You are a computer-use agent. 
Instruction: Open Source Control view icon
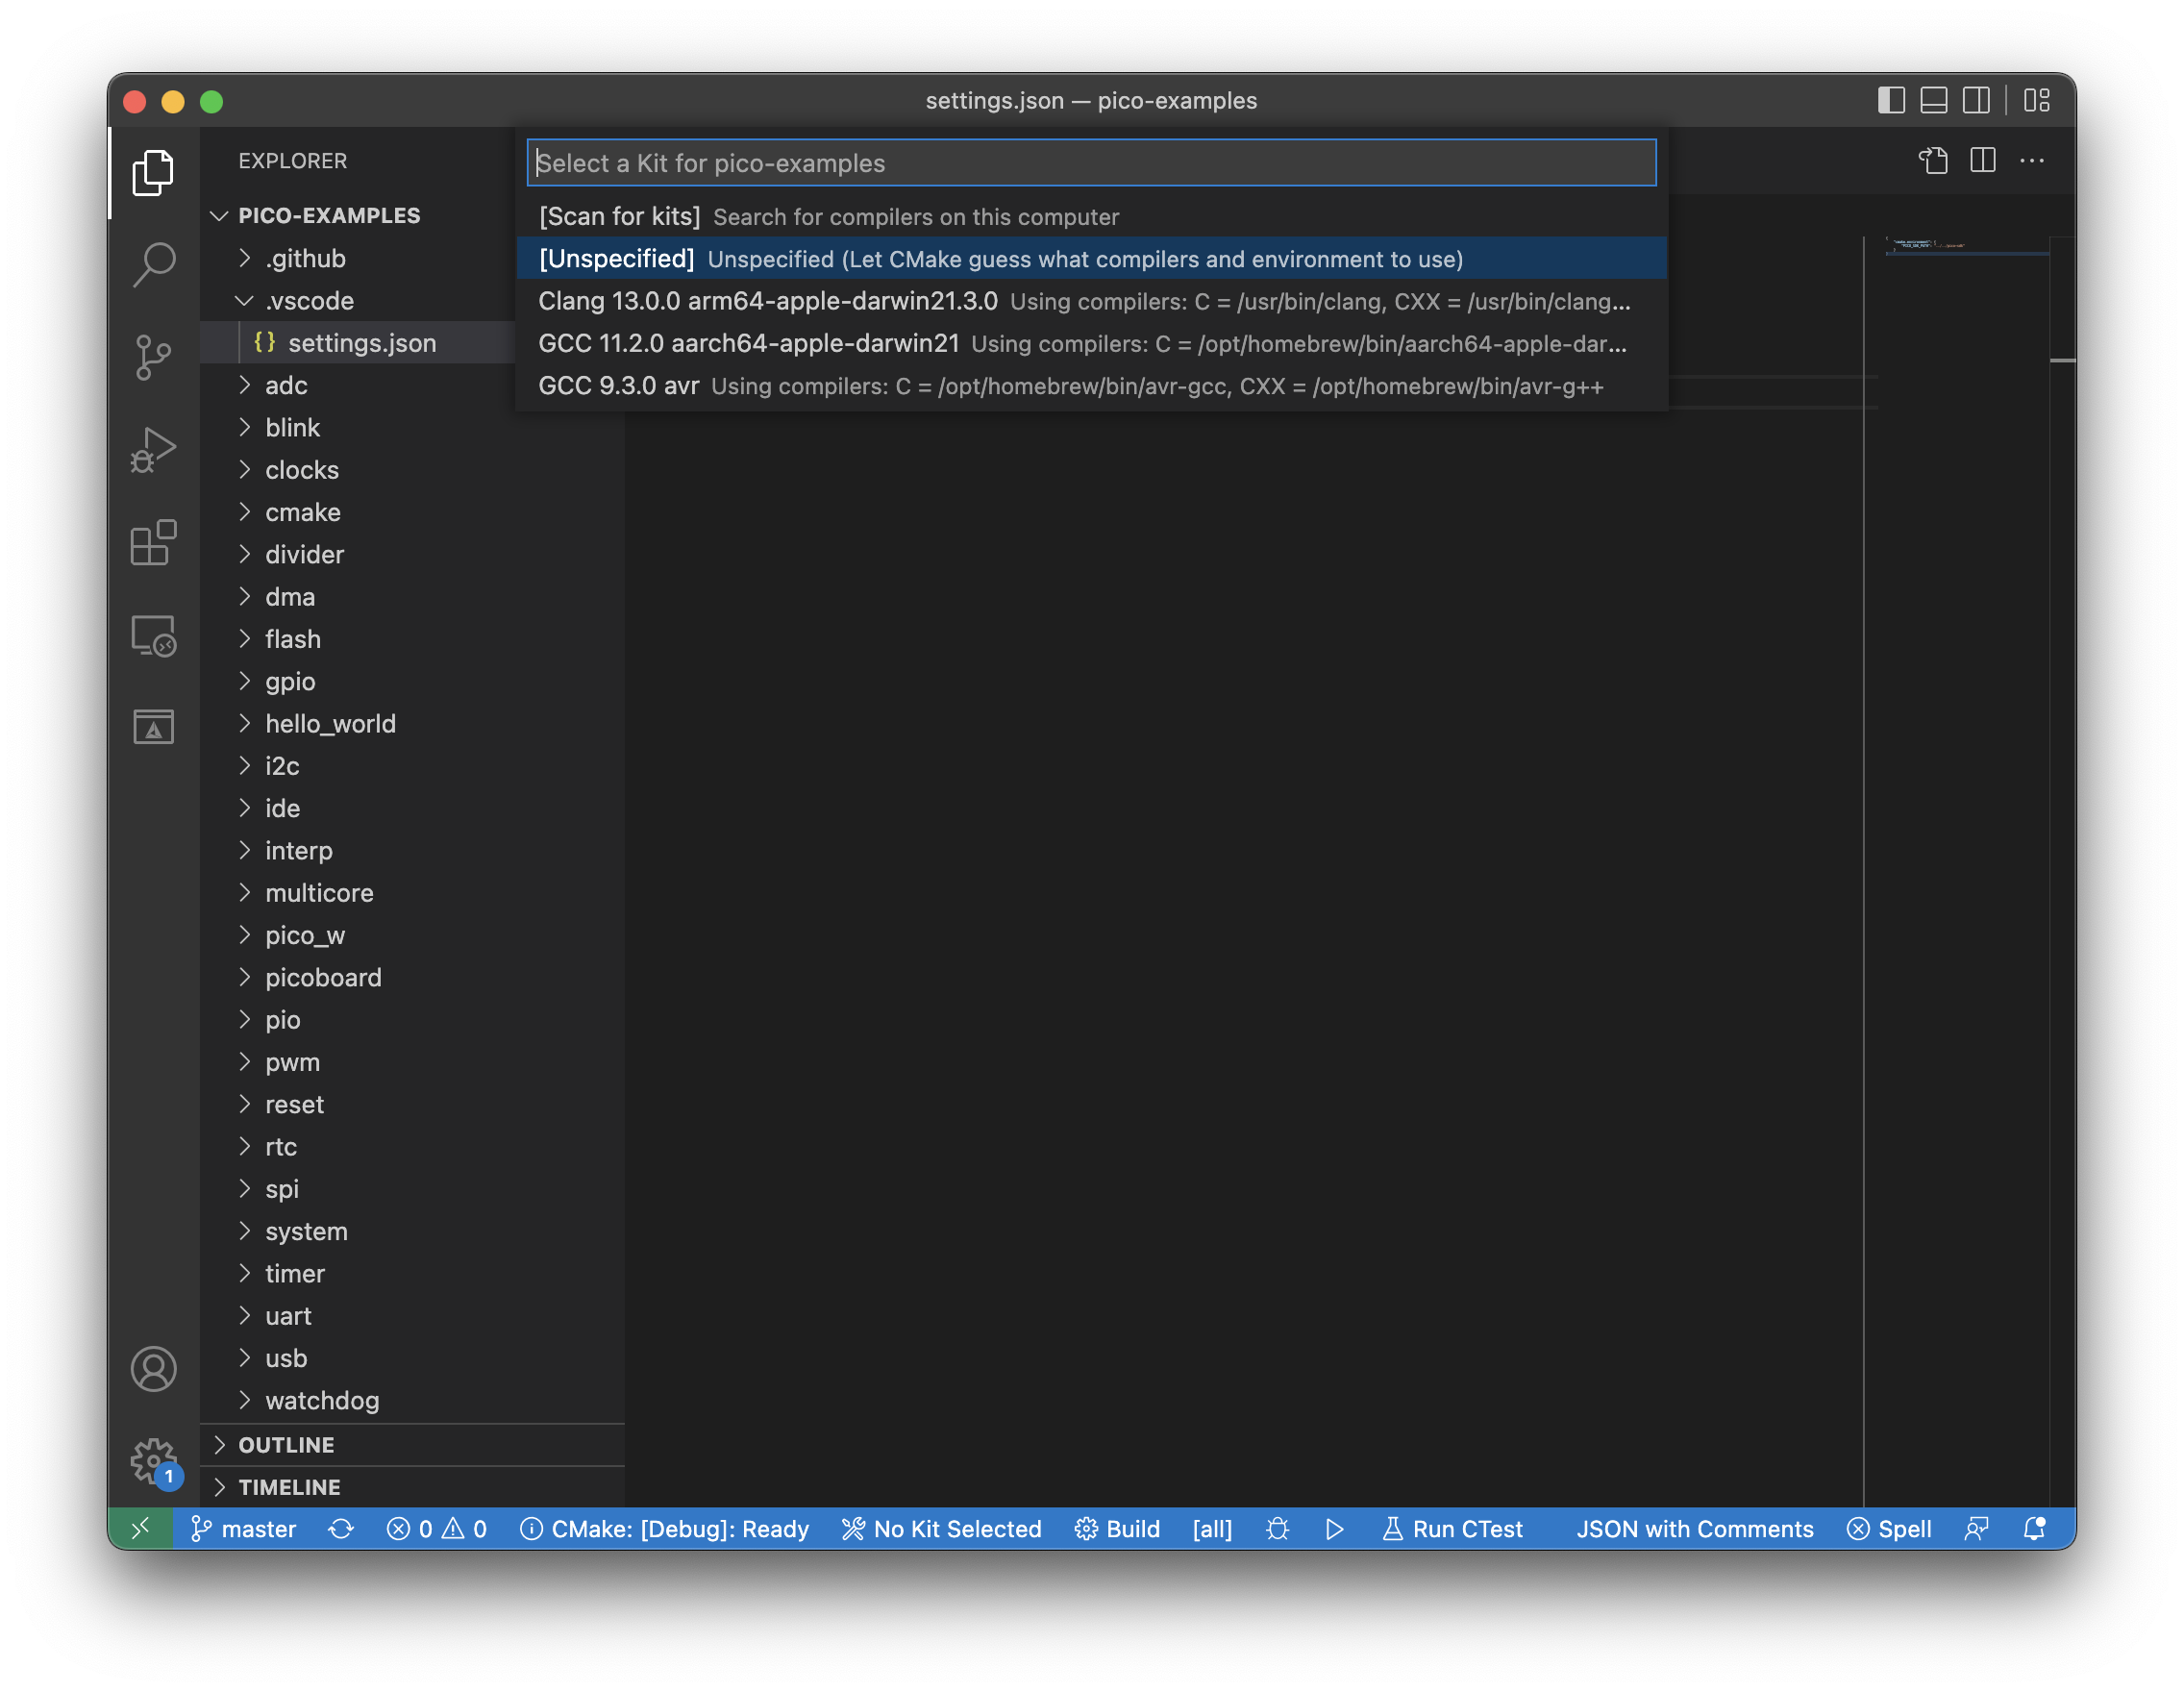tap(153, 357)
